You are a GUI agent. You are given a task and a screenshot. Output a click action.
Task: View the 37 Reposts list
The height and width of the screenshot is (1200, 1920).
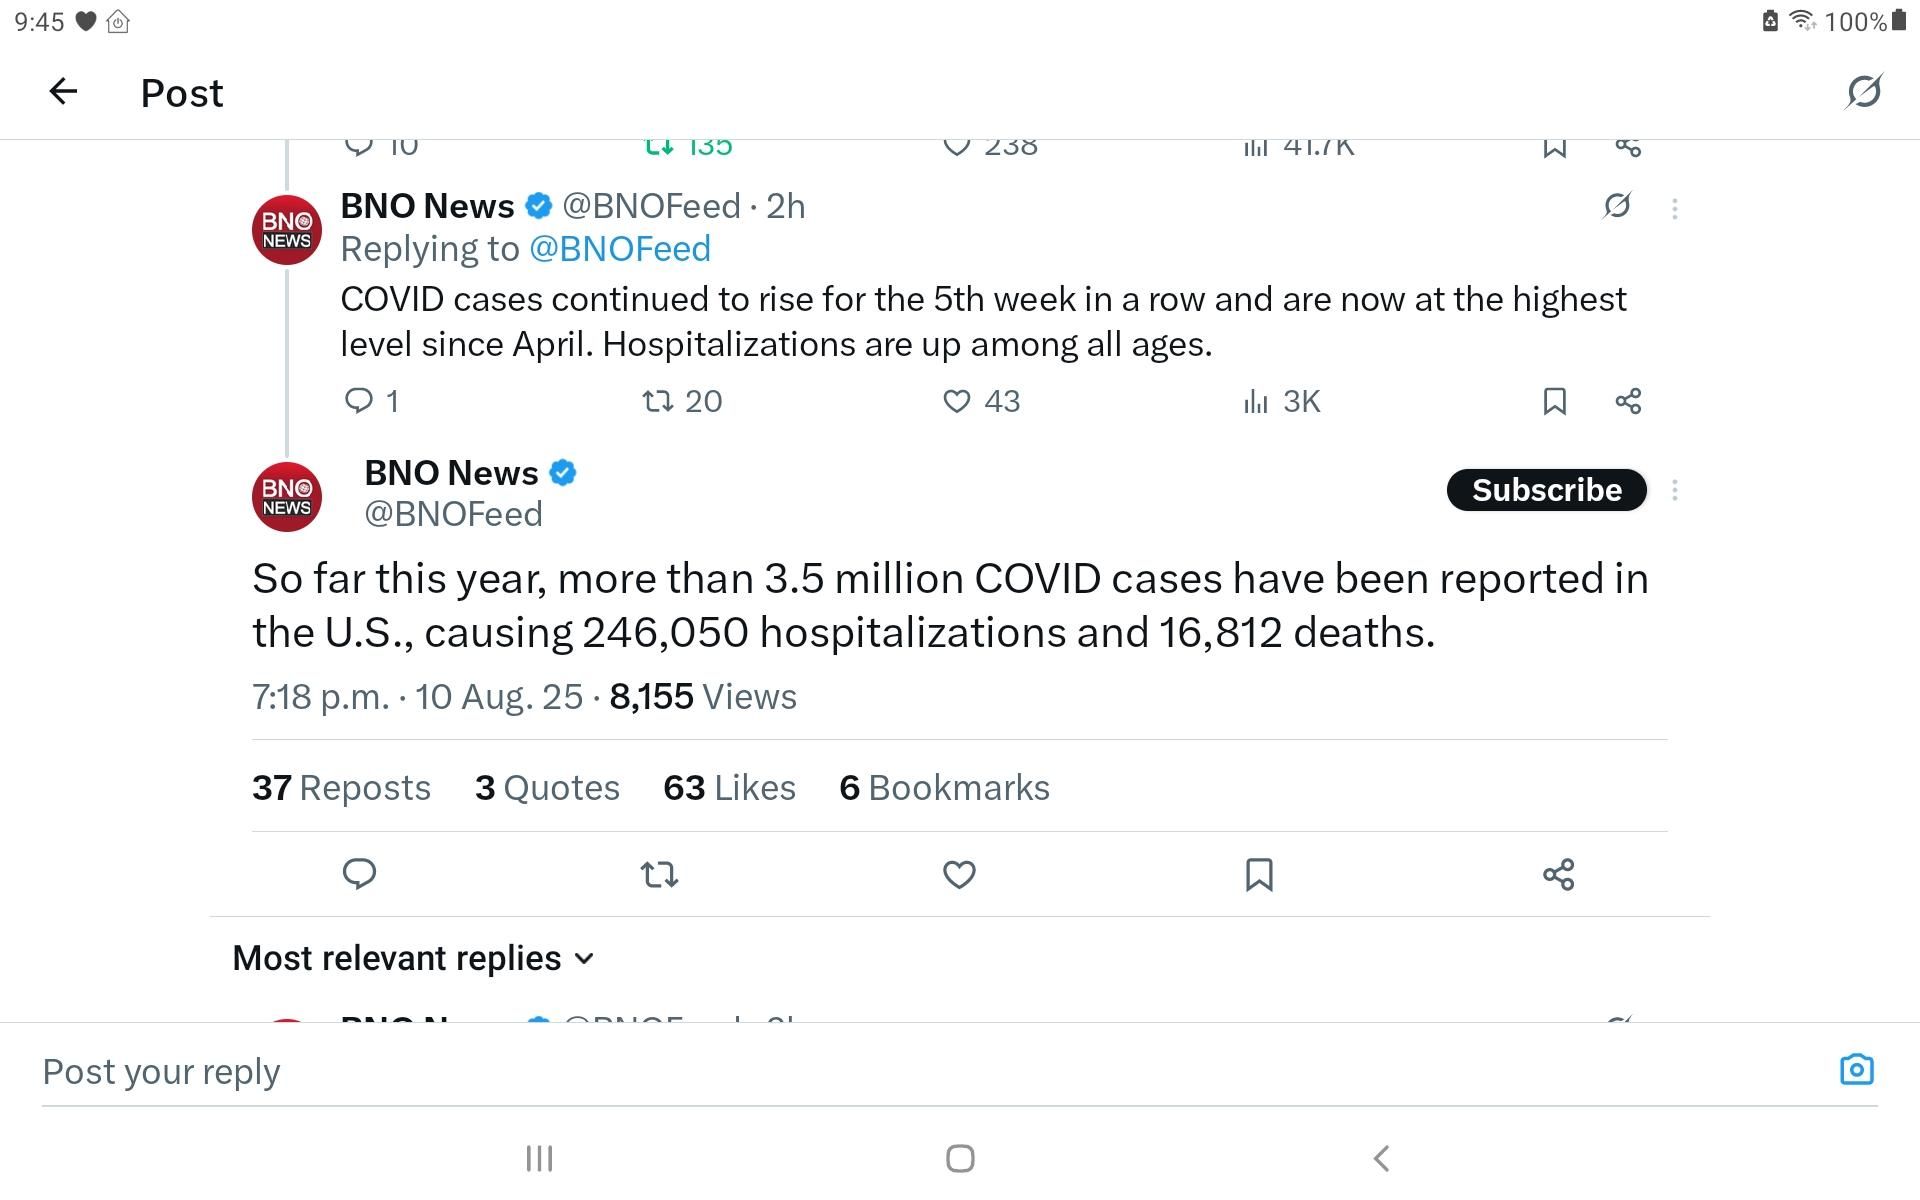coord(341,788)
